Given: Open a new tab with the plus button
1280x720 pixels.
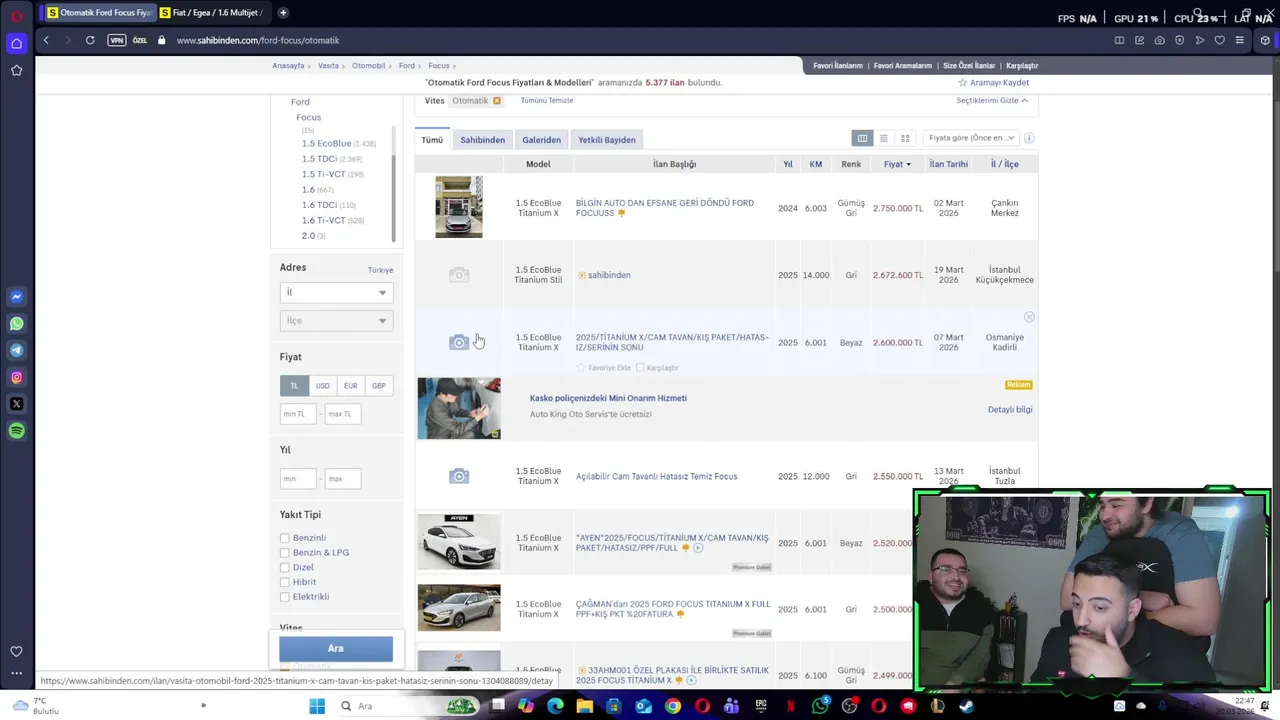Looking at the screenshot, I should (283, 13).
